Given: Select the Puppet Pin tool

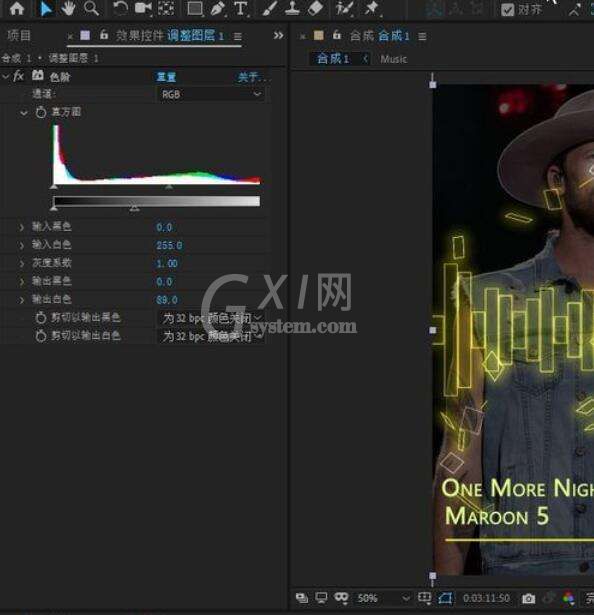Looking at the screenshot, I should point(371,8).
